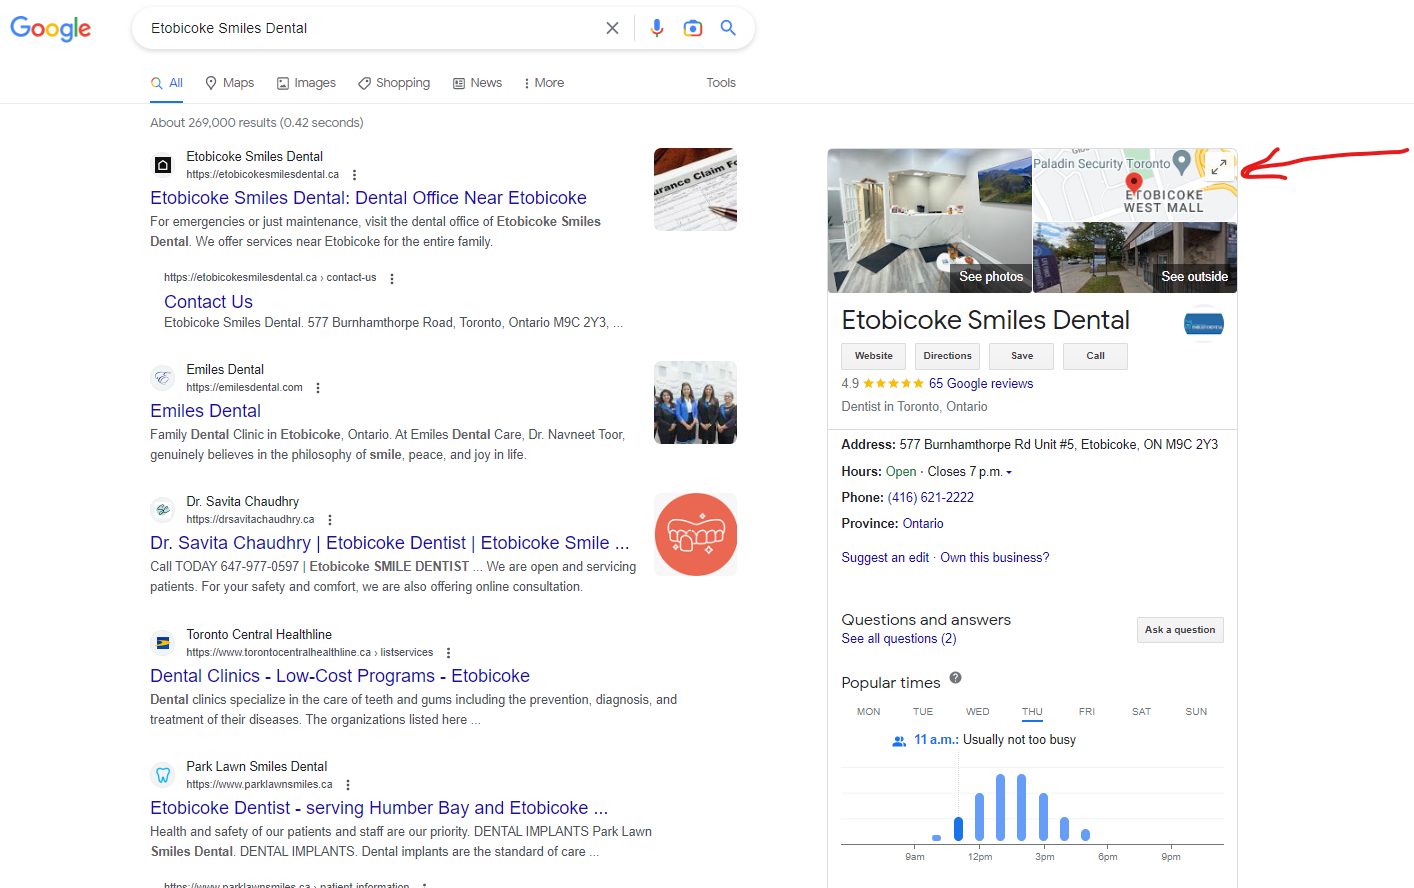
Task: Open the More search categories dropdown
Action: coord(543,83)
